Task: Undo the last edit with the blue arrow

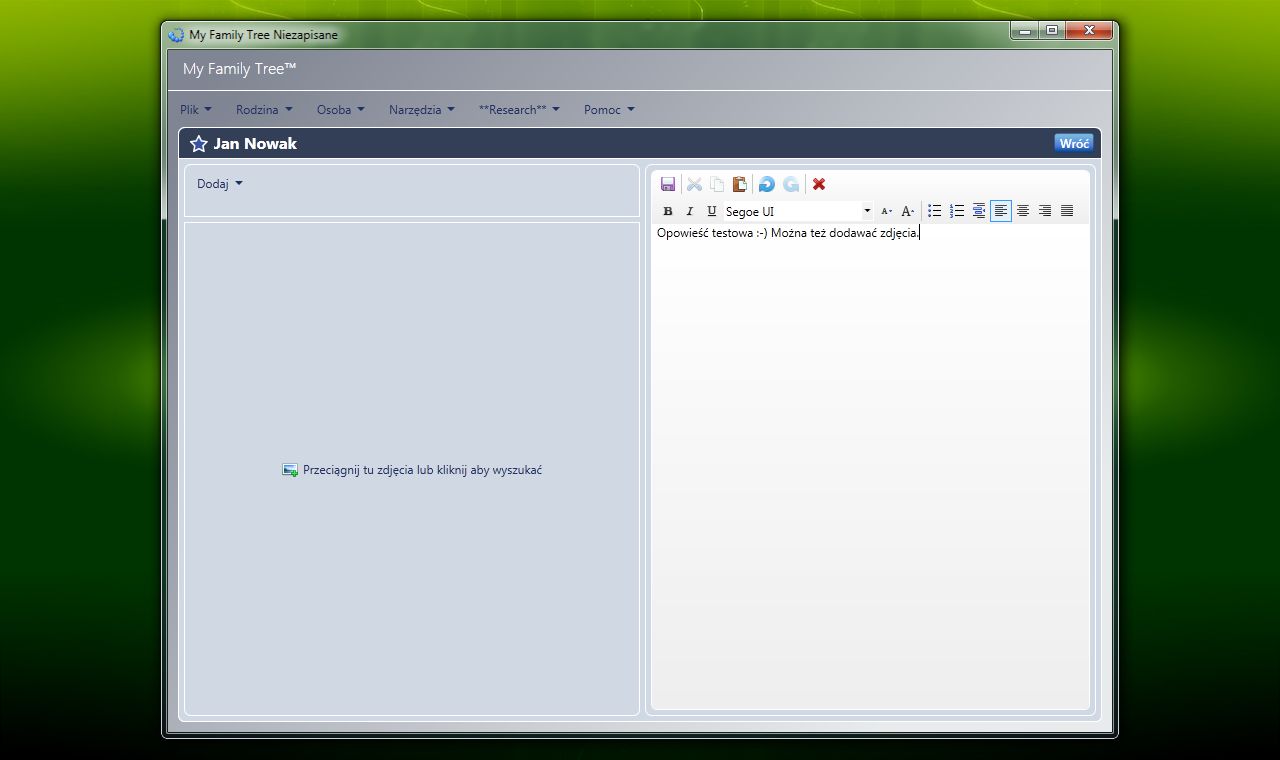Action: 767,184
